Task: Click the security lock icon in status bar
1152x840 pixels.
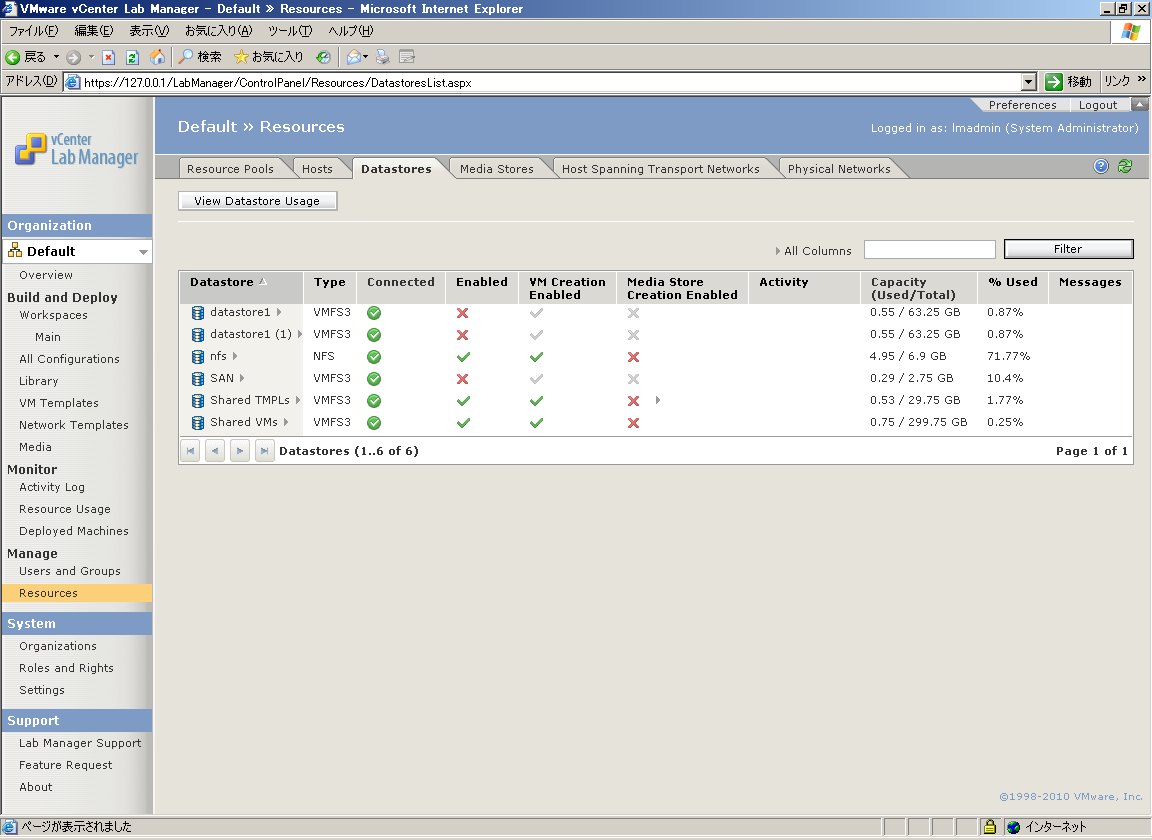Action: pos(990,826)
